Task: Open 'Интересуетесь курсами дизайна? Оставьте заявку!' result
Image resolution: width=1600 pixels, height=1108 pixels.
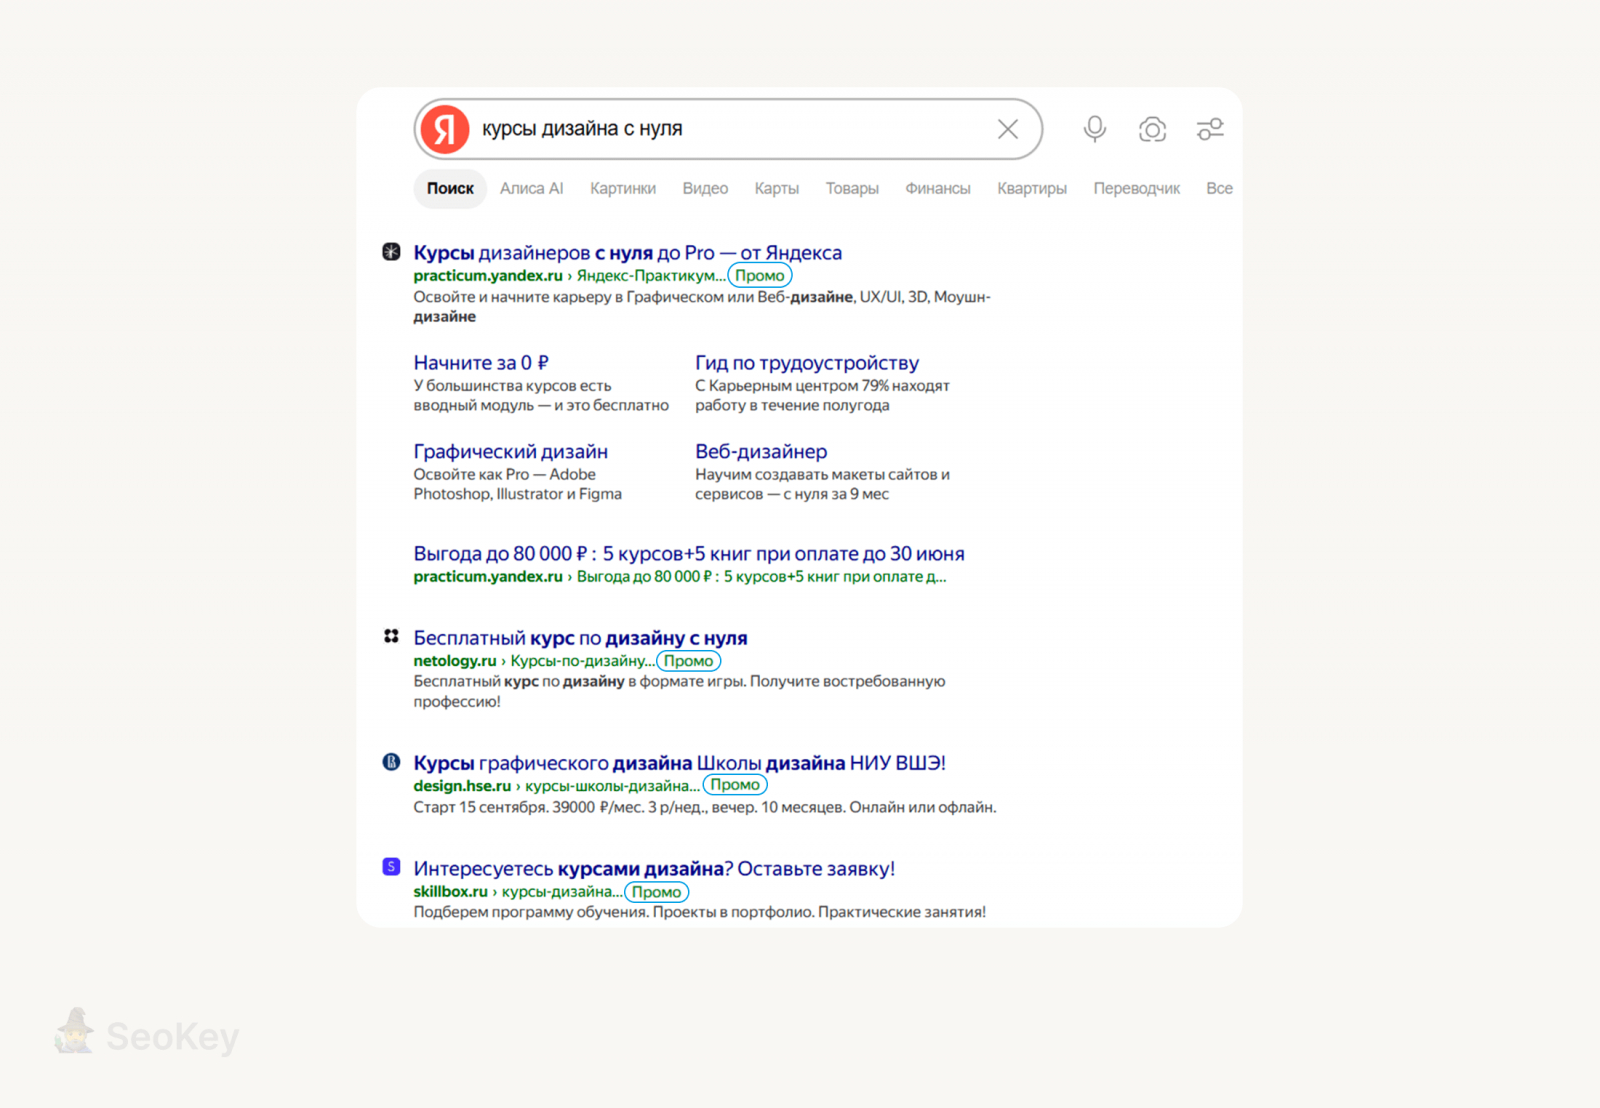Action: [655, 869]
